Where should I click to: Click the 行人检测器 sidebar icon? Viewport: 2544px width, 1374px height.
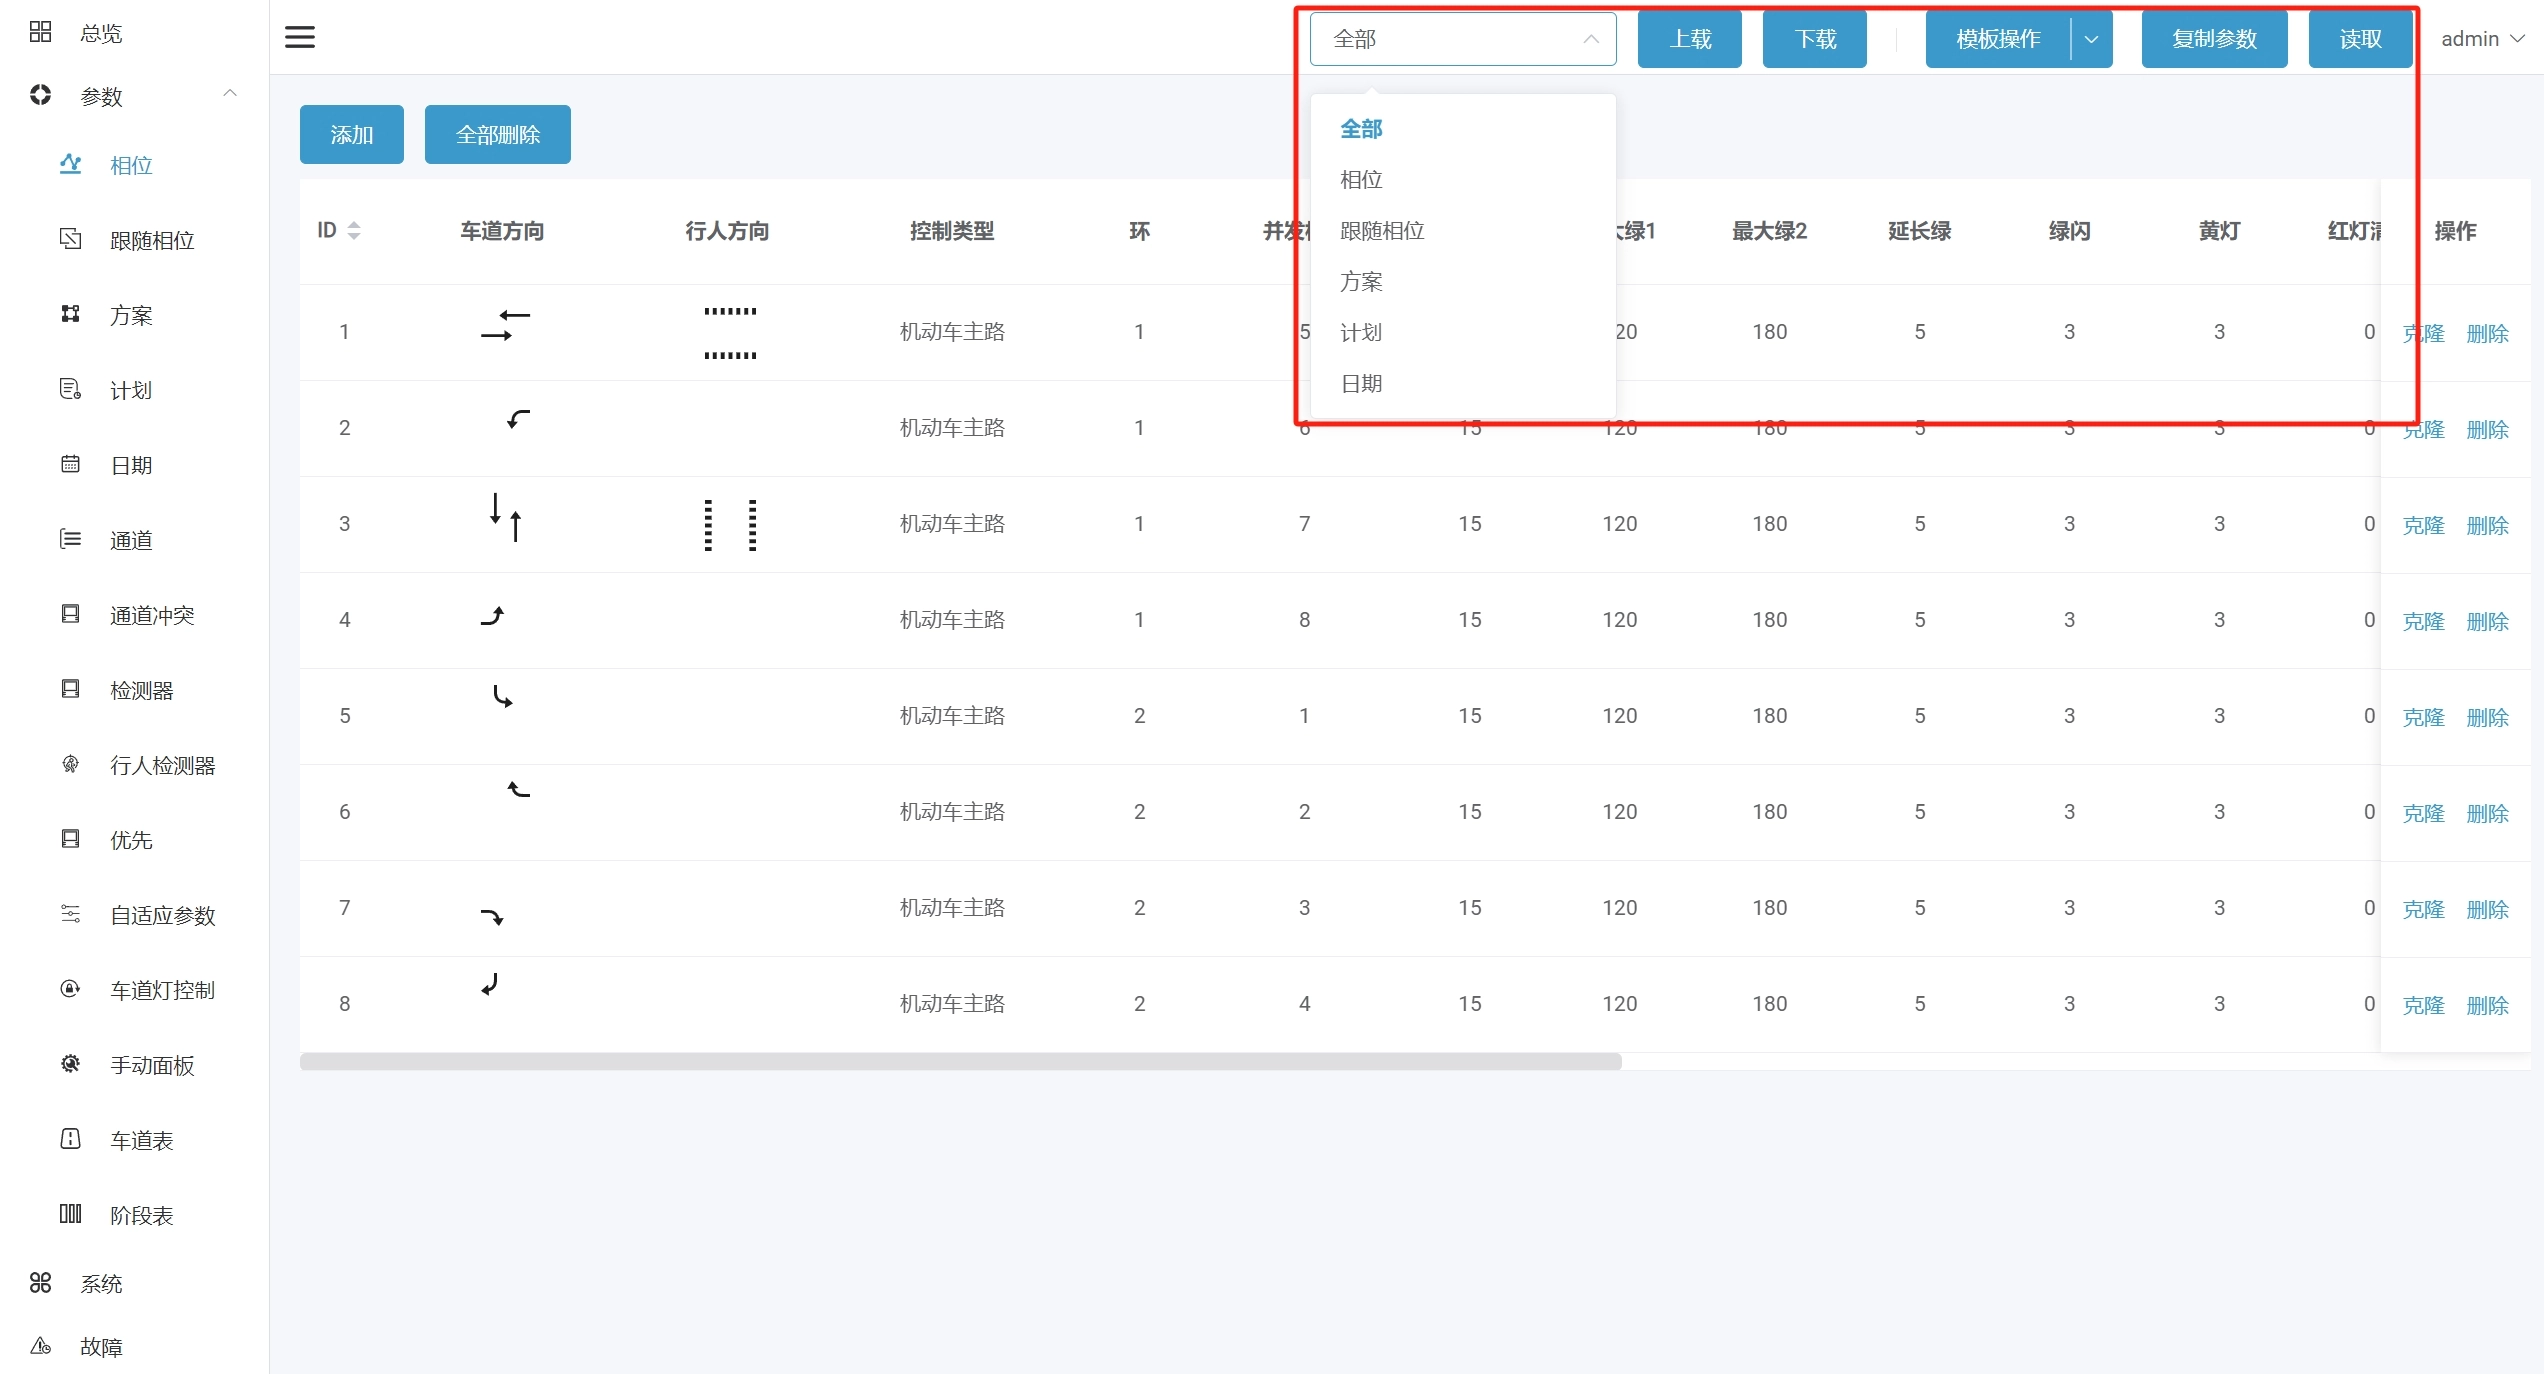(x=70, y=764)
